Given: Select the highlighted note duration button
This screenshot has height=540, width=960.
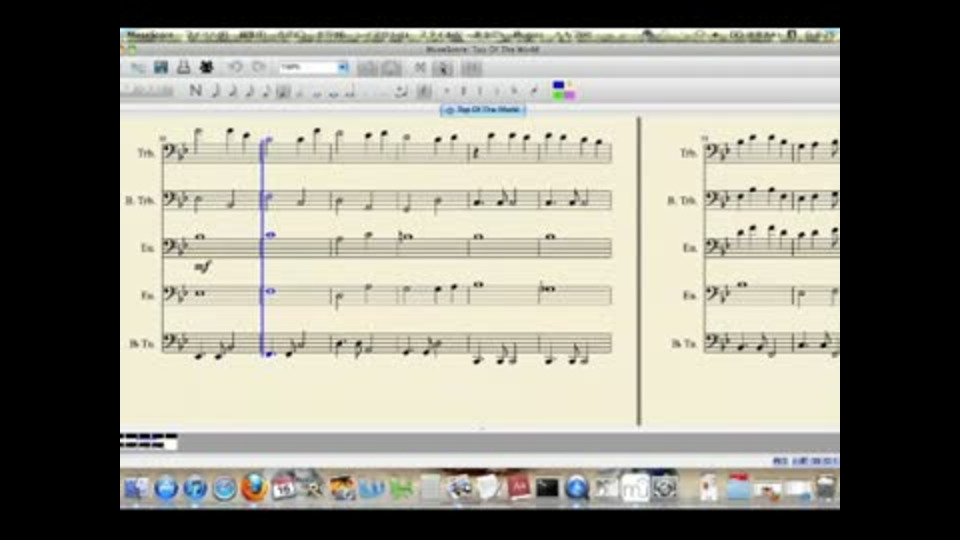Looking at the screenshot, I should pos(283,91).
